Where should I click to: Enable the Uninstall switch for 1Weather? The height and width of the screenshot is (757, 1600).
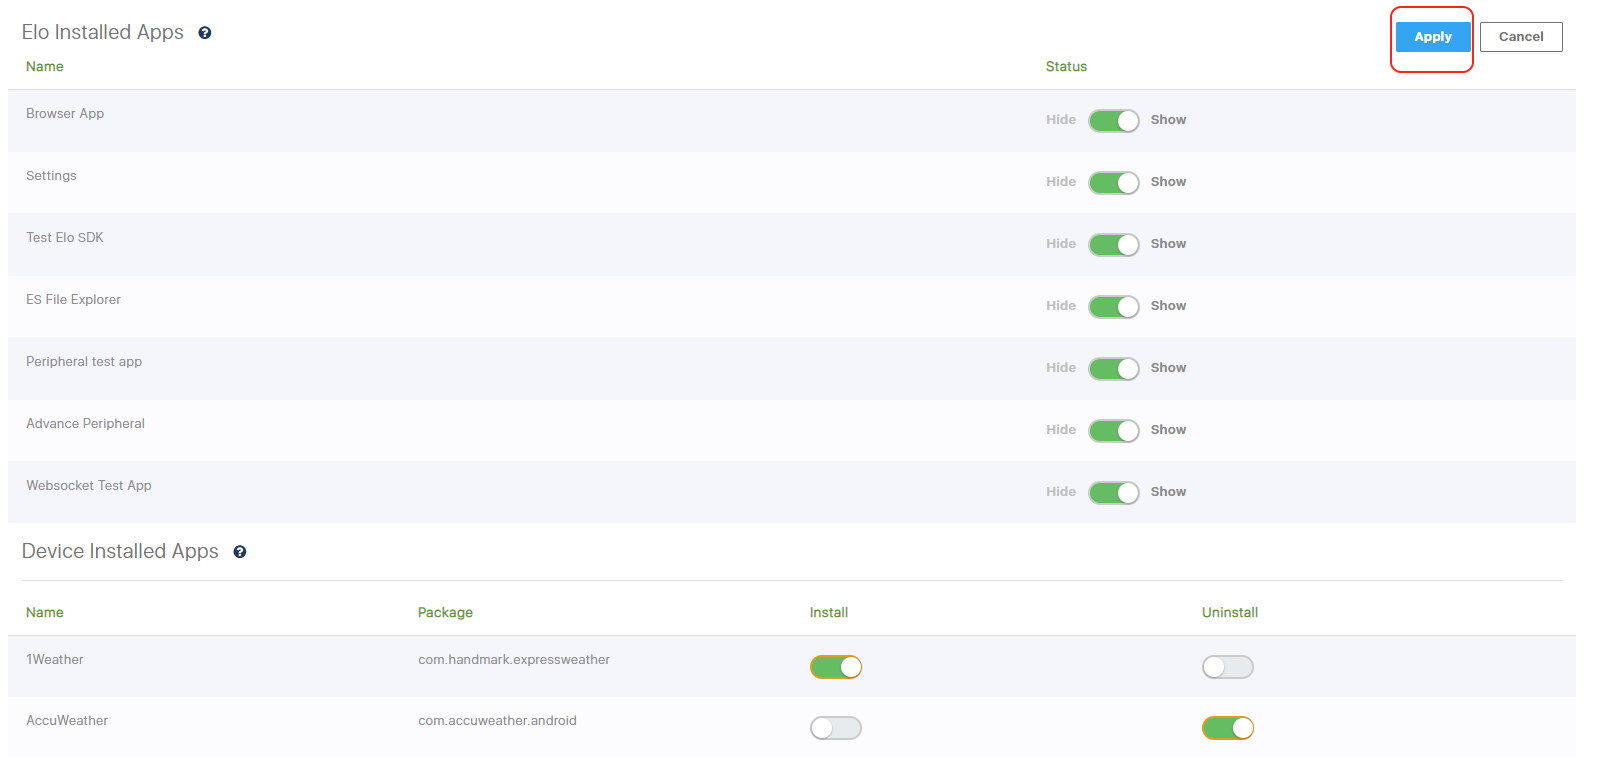(x=1228, y=667)
